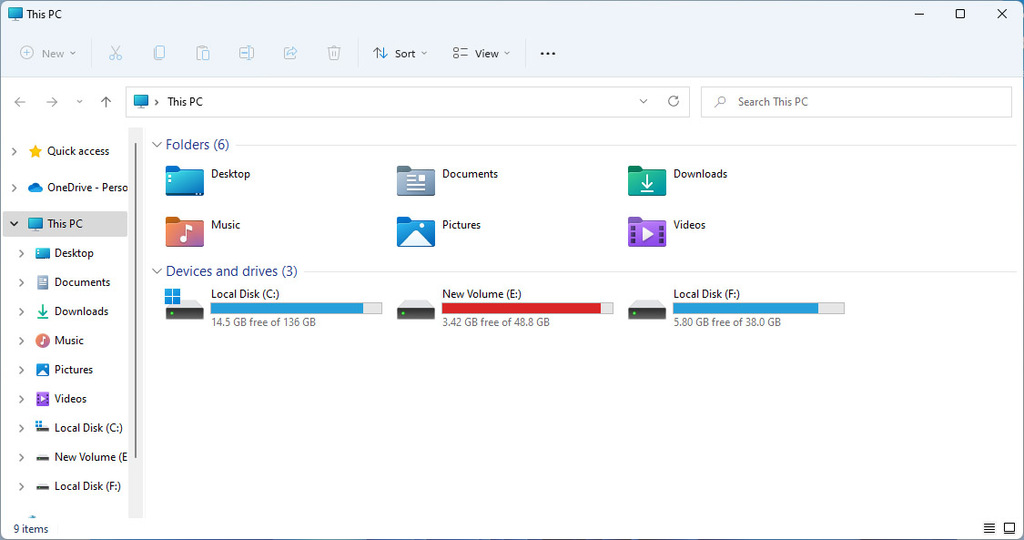
Task: Select Videos in navigation pane
Action: (61, 399)
